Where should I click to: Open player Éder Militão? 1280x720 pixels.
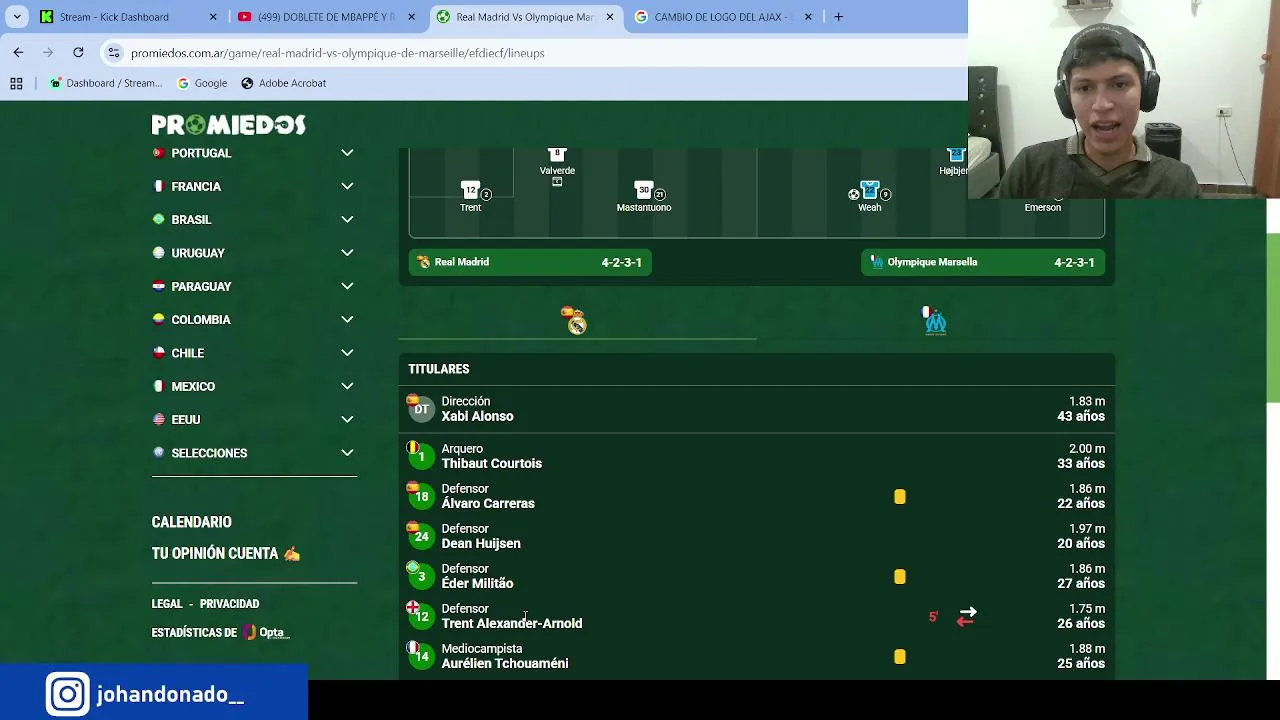click(756, 576)
